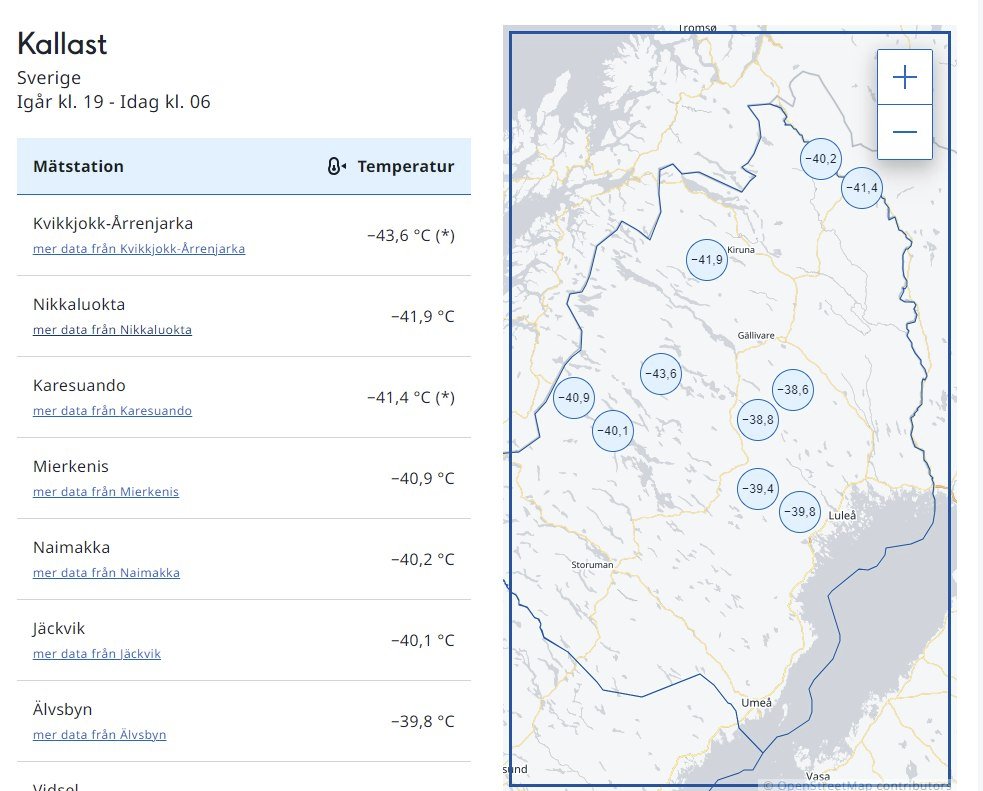Select the −38,6 map marker

(793, 390)
